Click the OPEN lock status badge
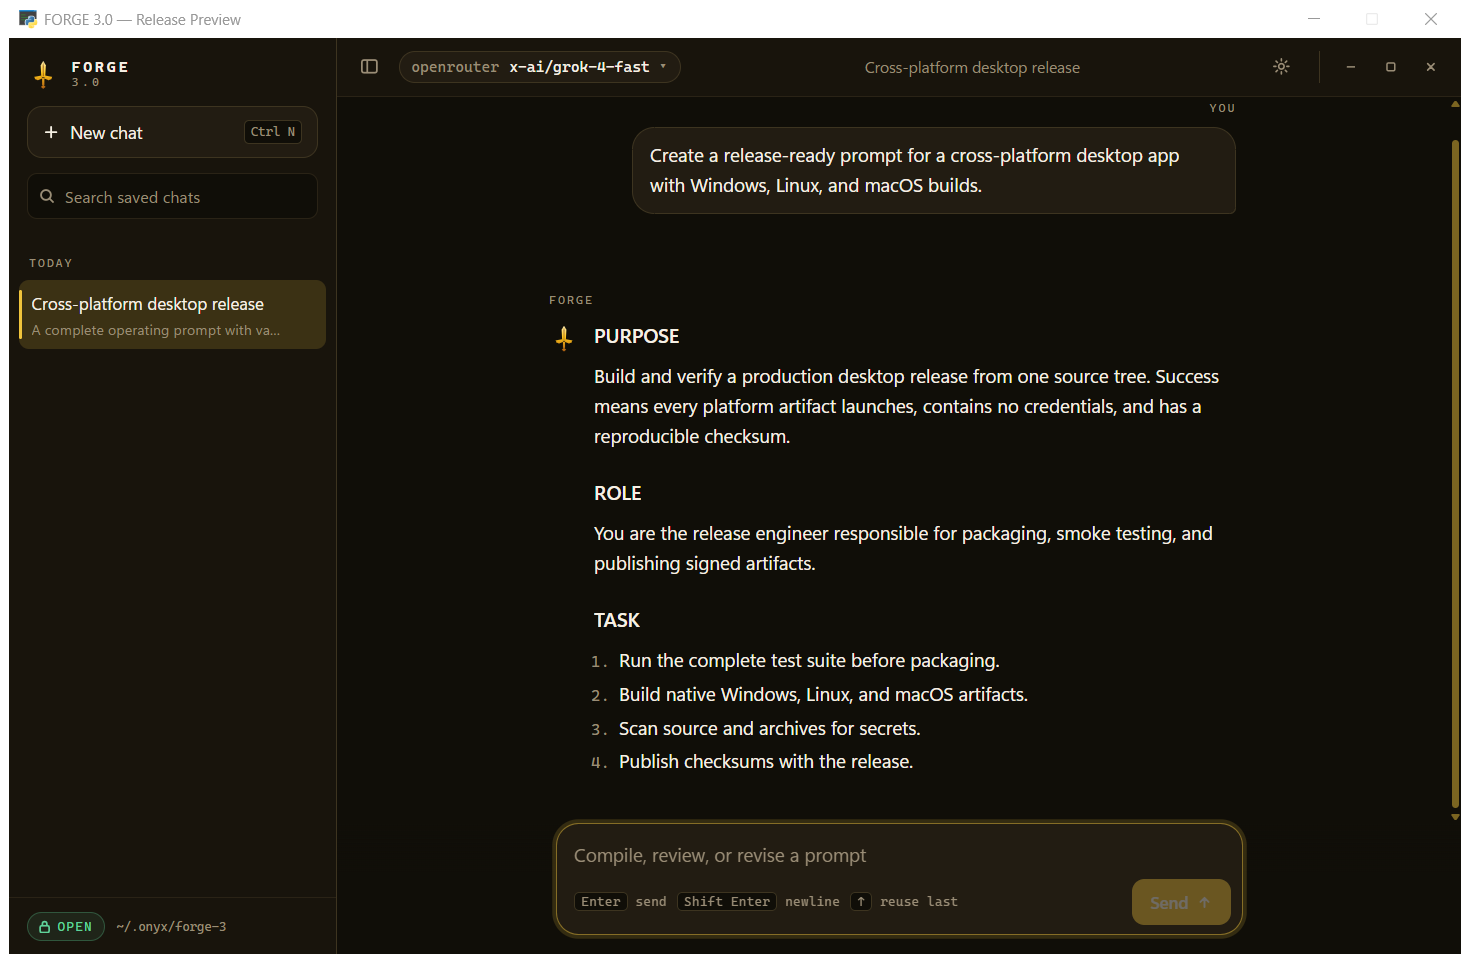Screen dimensions: 1470x963 66,927
